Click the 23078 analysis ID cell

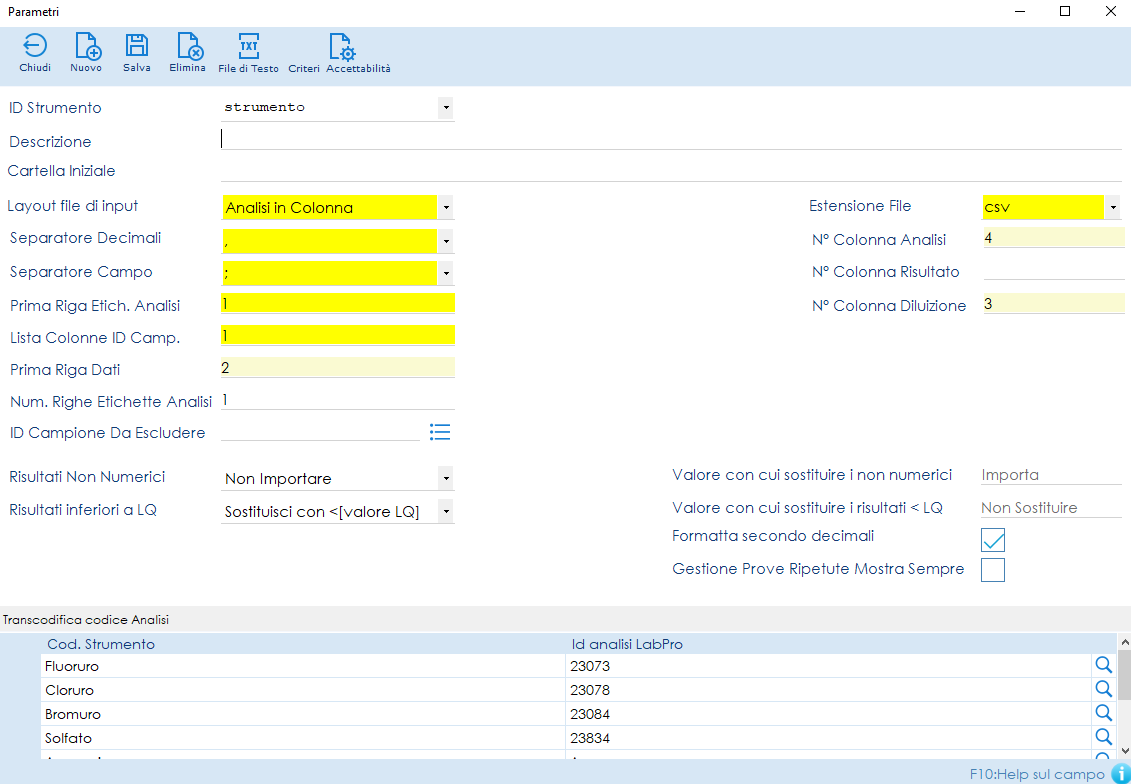829,690
